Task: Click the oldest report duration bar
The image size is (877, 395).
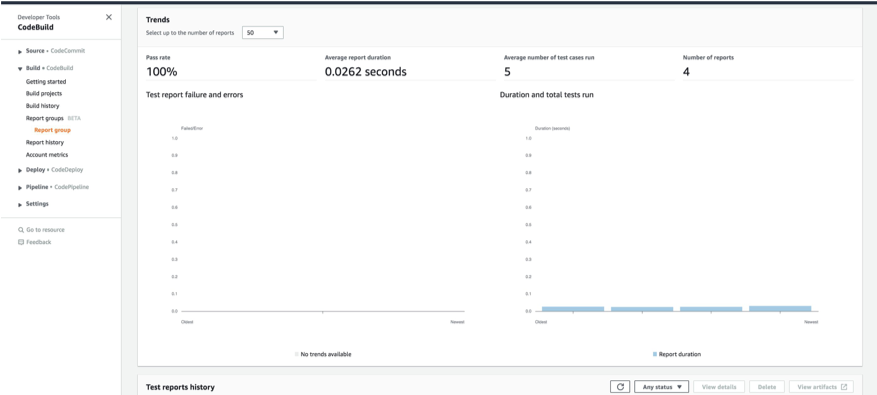Action: (x=573, y=309)
